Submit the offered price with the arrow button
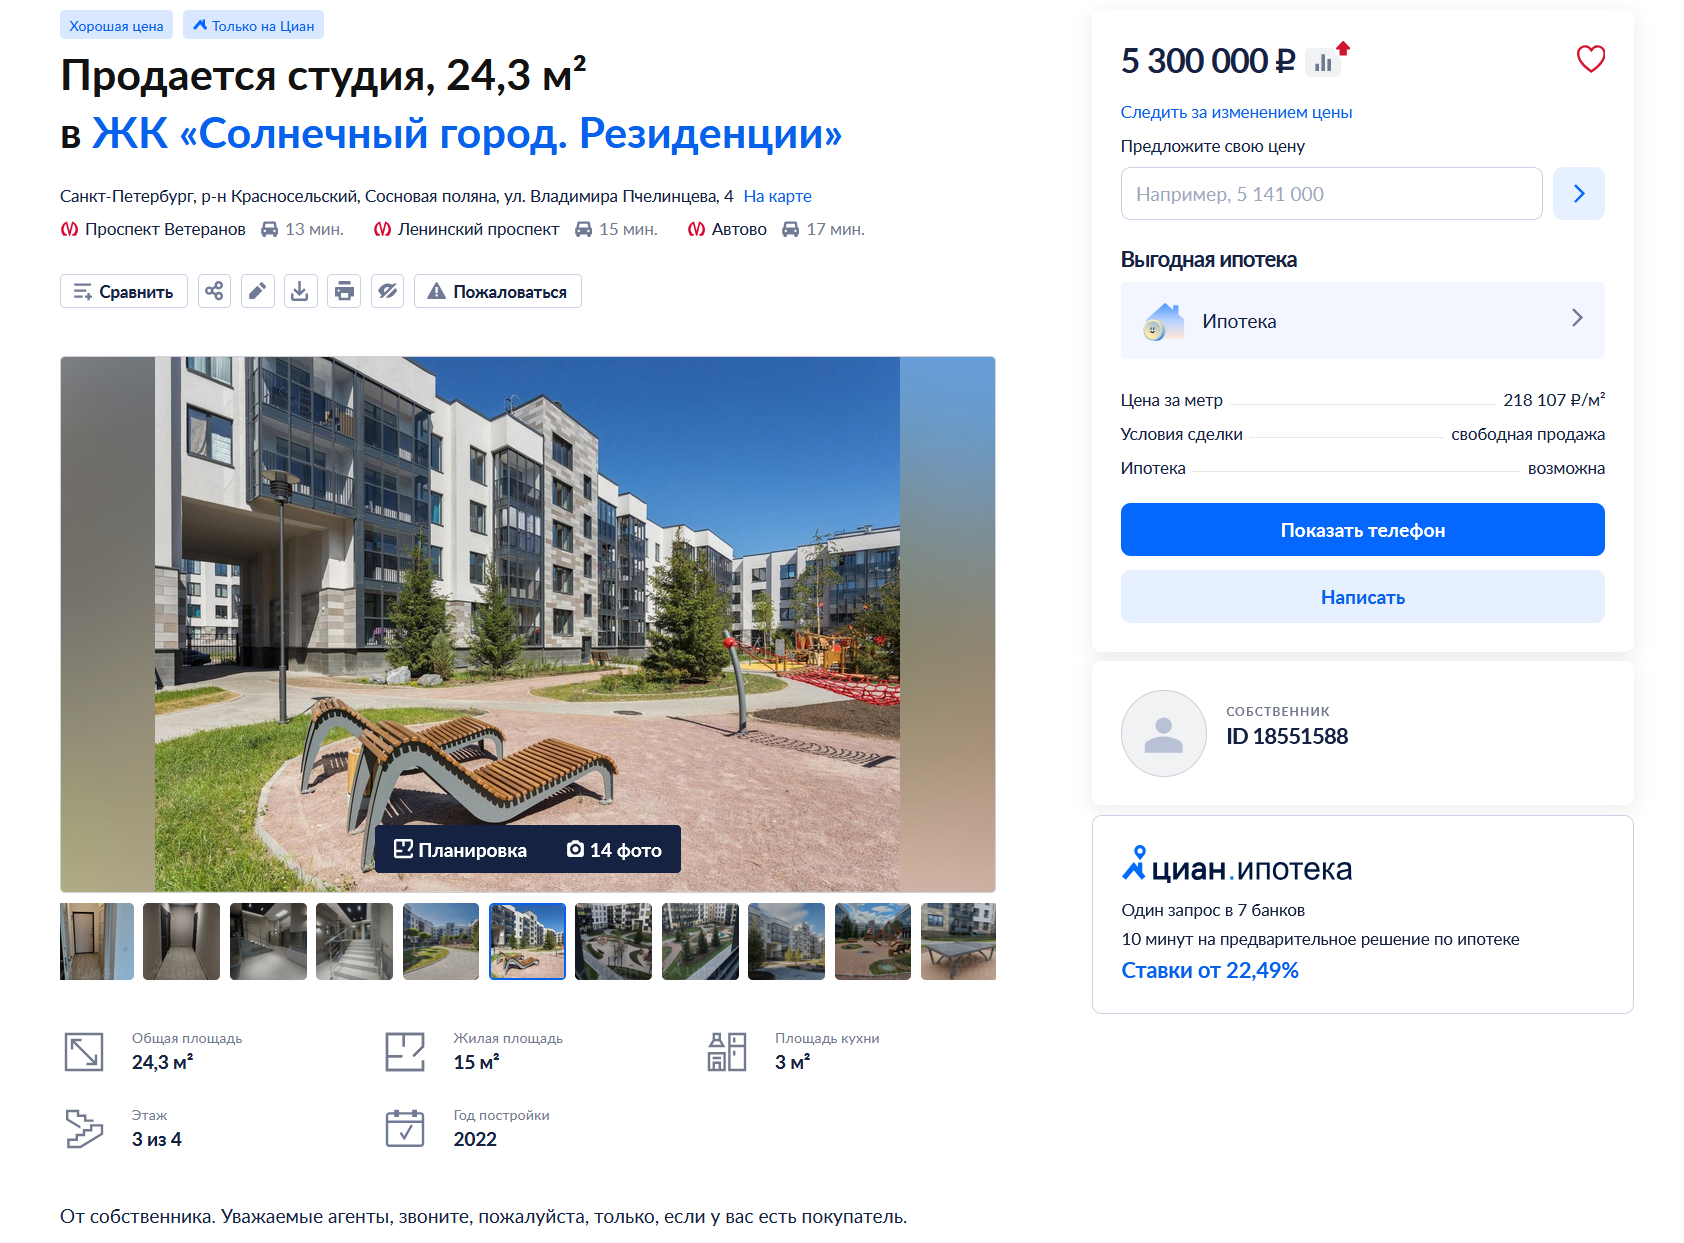 pyautogui.click(x=1579, y=193)
